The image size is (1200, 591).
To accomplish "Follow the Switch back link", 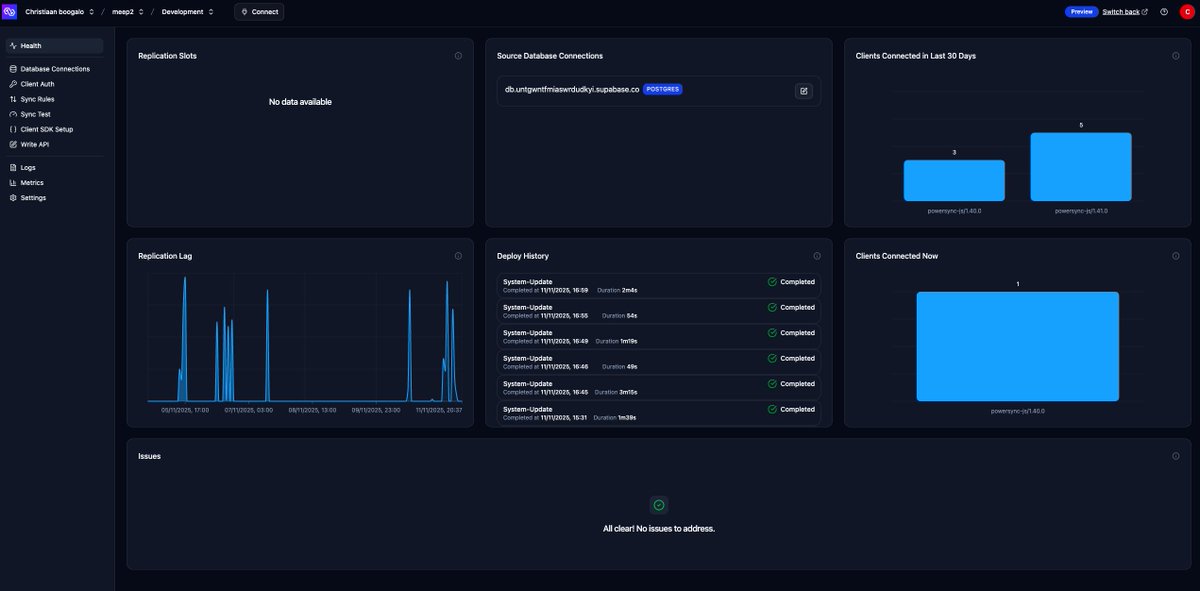I will 1121,11.
